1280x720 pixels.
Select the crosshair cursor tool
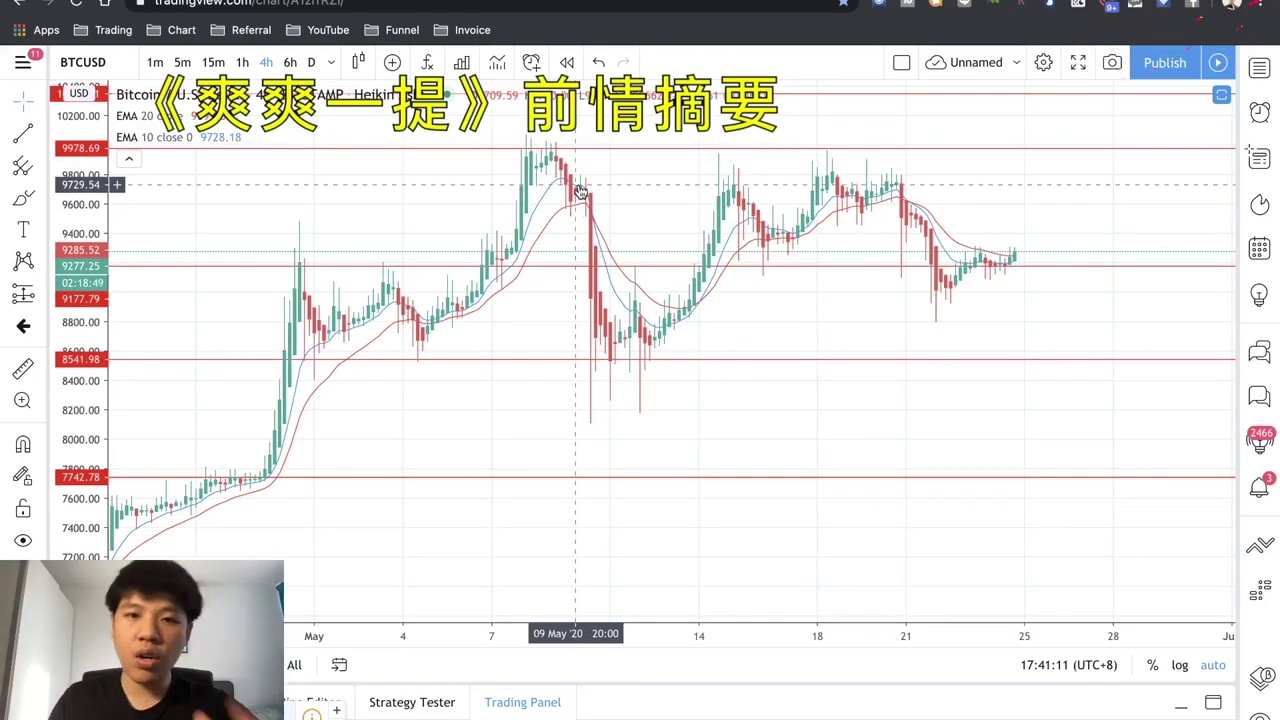click(x=23, y=101)
